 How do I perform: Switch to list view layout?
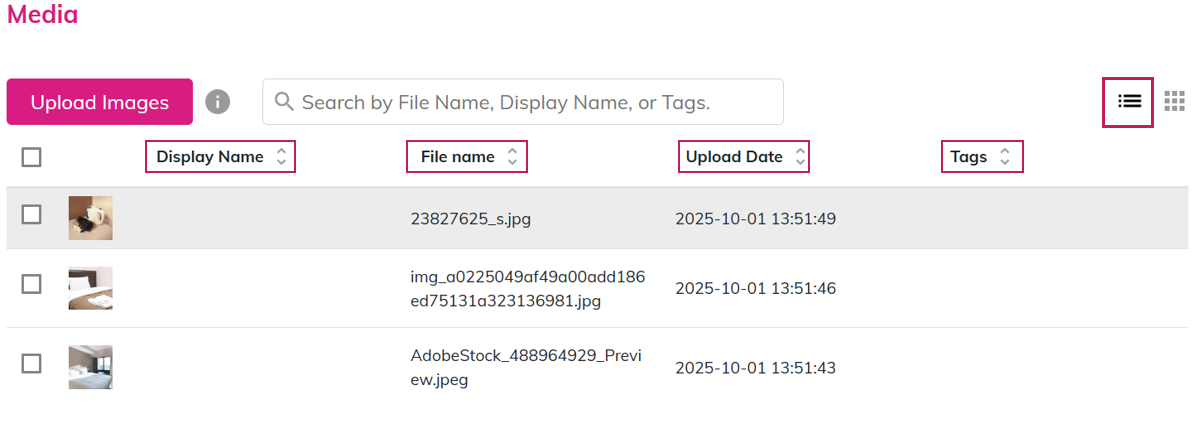(x=1128, y=102)
